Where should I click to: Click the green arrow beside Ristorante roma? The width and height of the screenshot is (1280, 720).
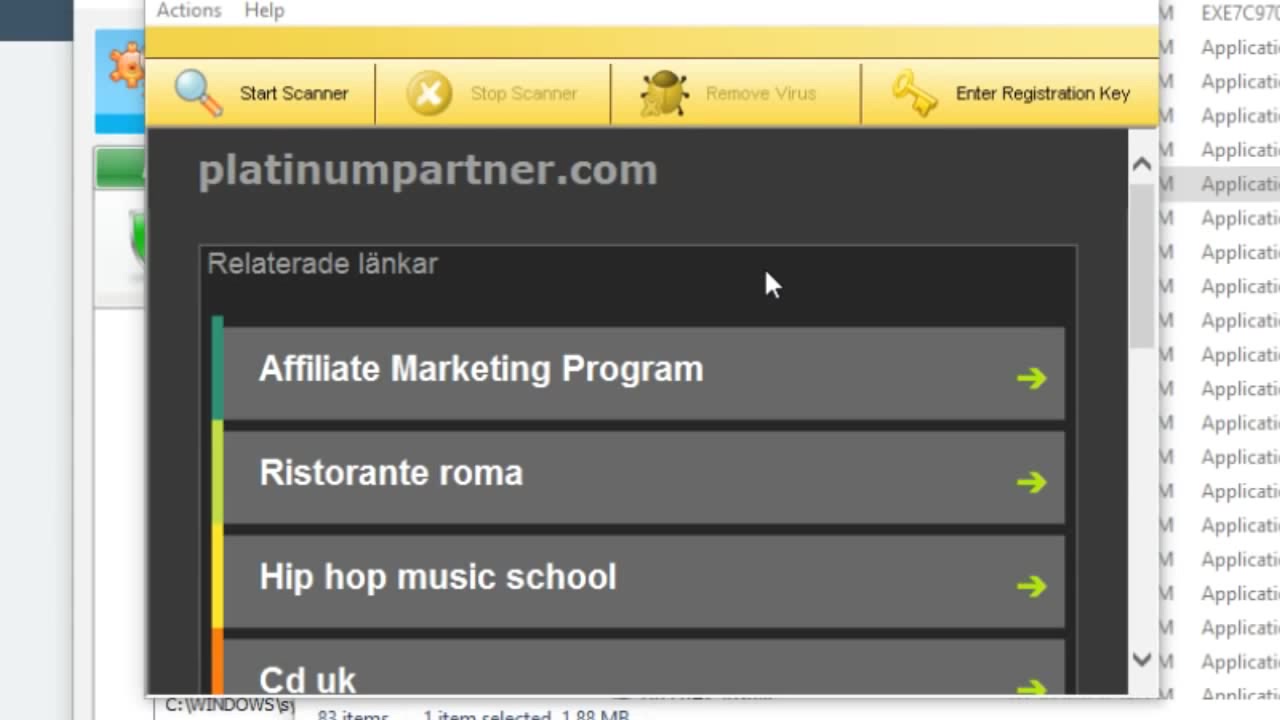pyautogui.click(x=1031, y=482)
